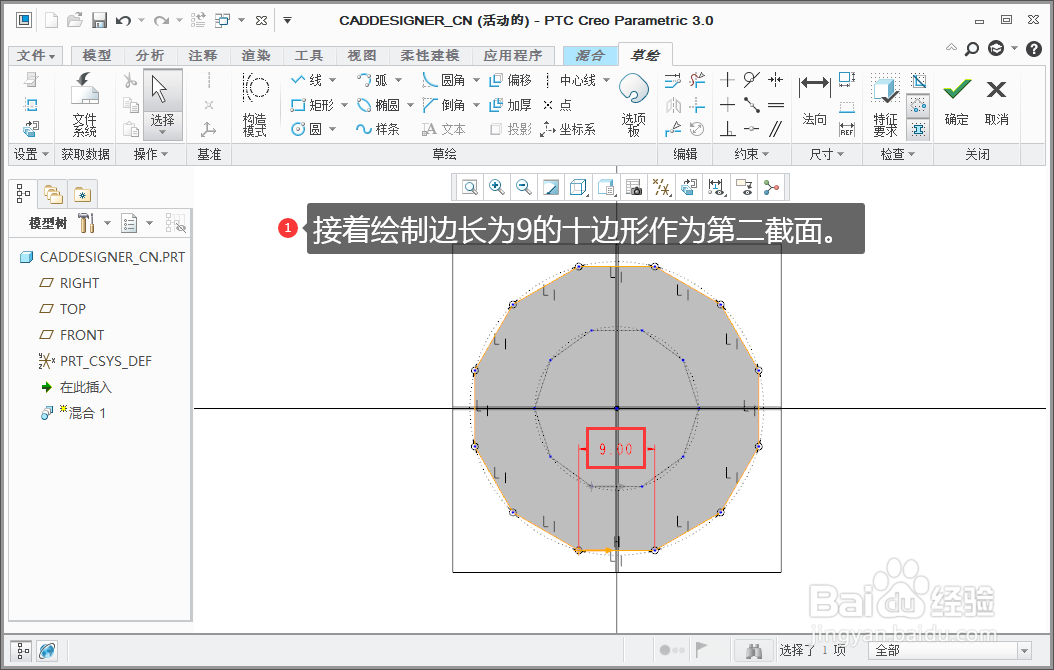Select the 混合 1 feature in model tree
Screen dimensions: 1054x670
[x=73, y=413]
